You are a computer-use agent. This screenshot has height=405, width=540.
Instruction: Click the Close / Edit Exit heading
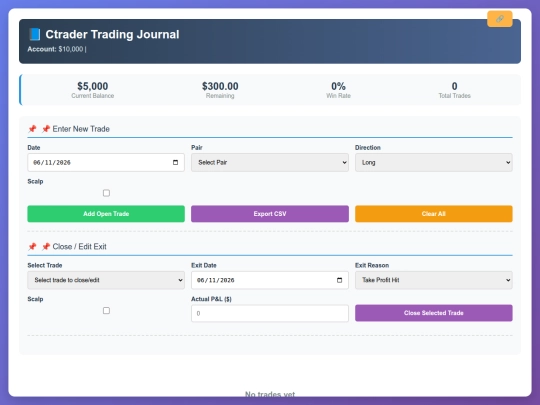(x=80, y=247)
